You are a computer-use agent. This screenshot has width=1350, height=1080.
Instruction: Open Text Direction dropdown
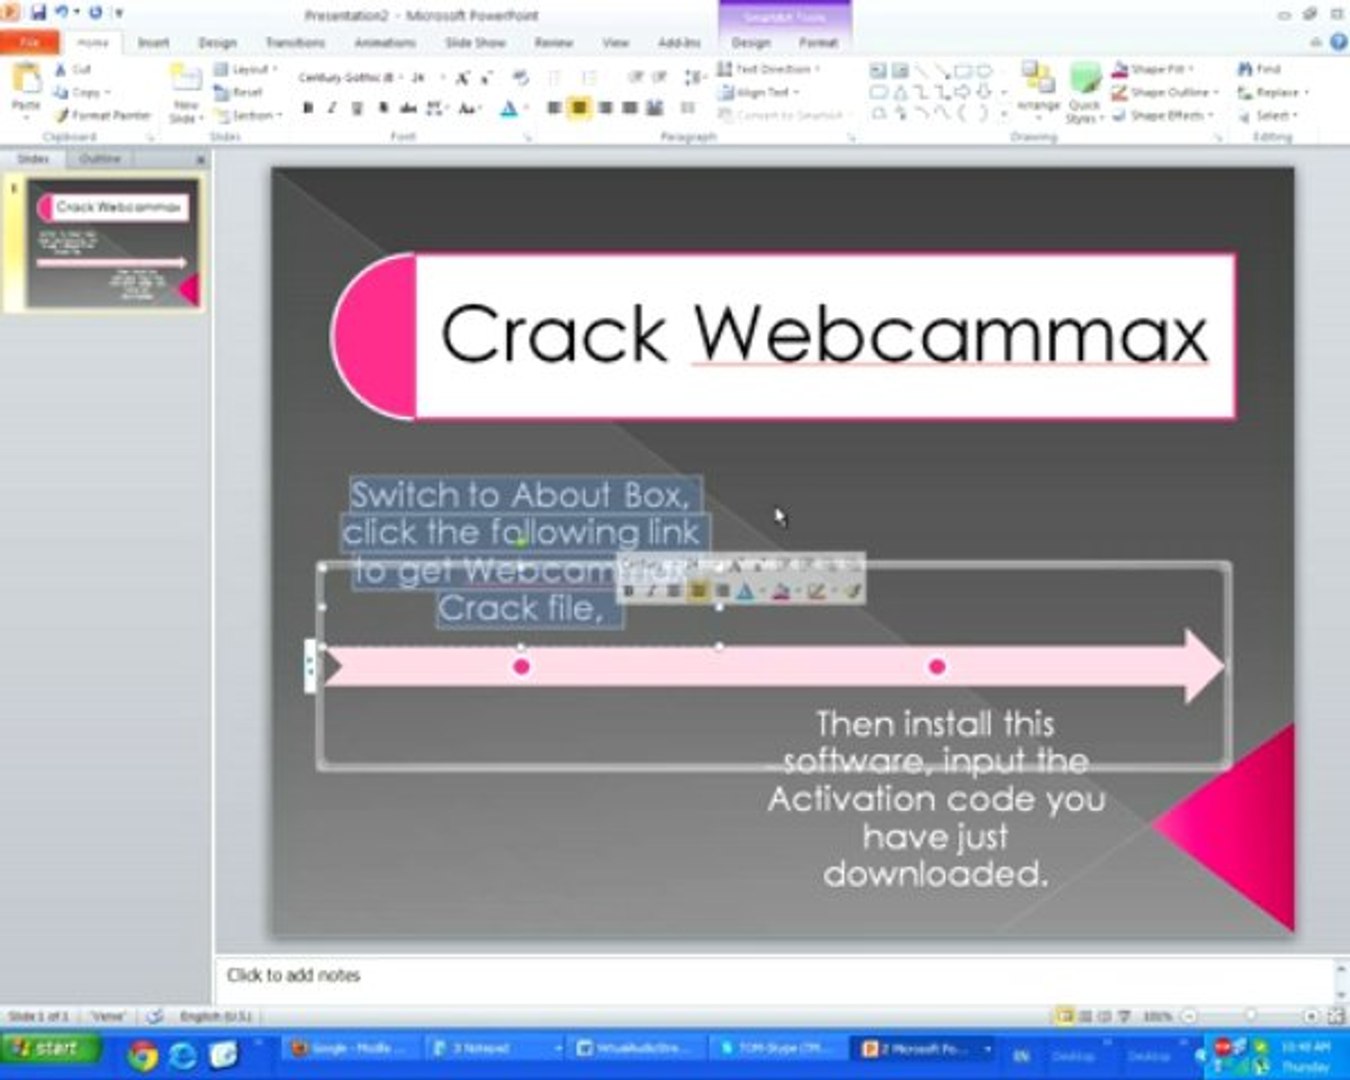point(768,69)
